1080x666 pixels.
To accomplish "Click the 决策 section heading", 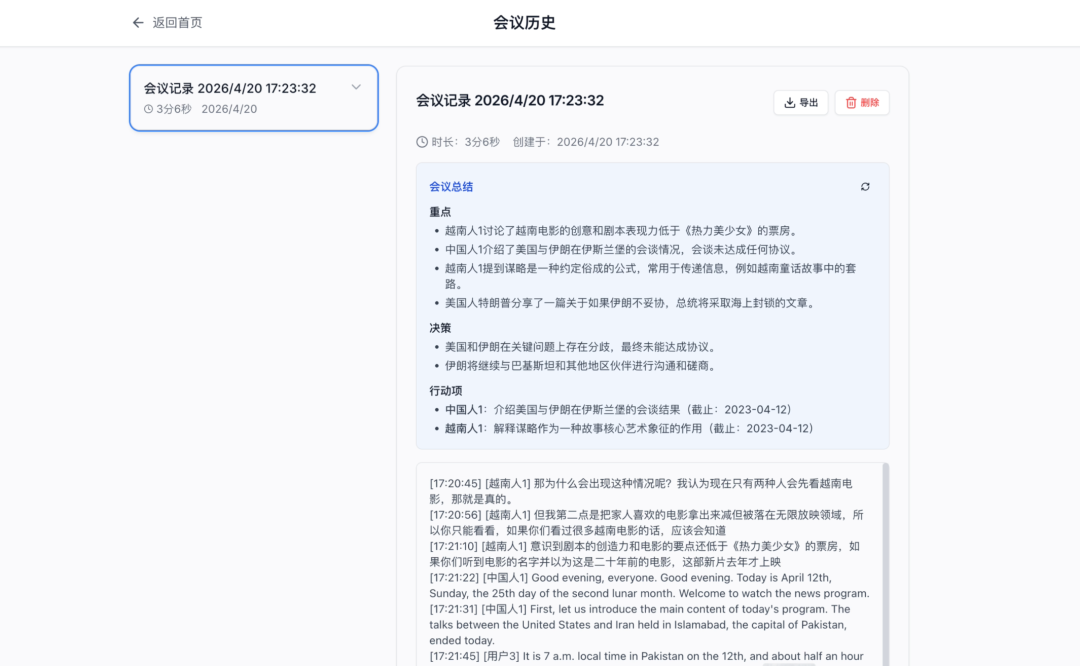I will (x=440, y=328).
